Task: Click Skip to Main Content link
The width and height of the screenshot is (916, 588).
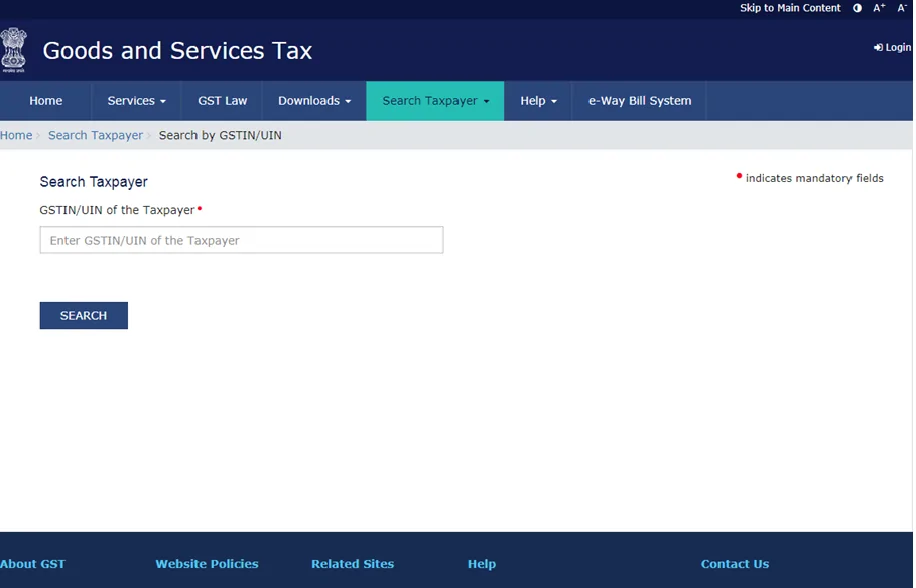Action: pos(790,8)
